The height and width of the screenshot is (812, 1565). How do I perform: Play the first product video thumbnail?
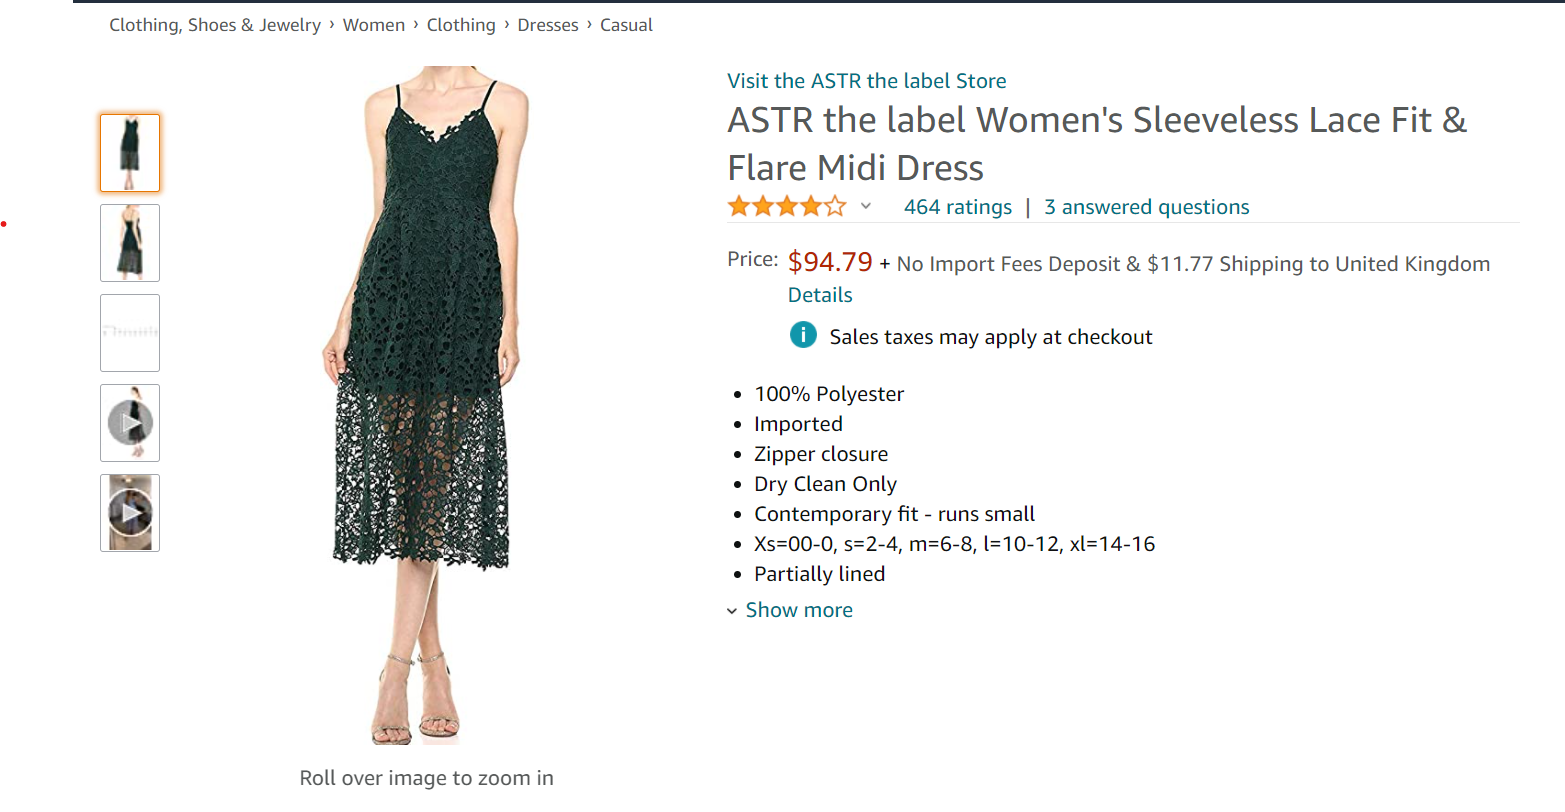click(x=130, y=423)
